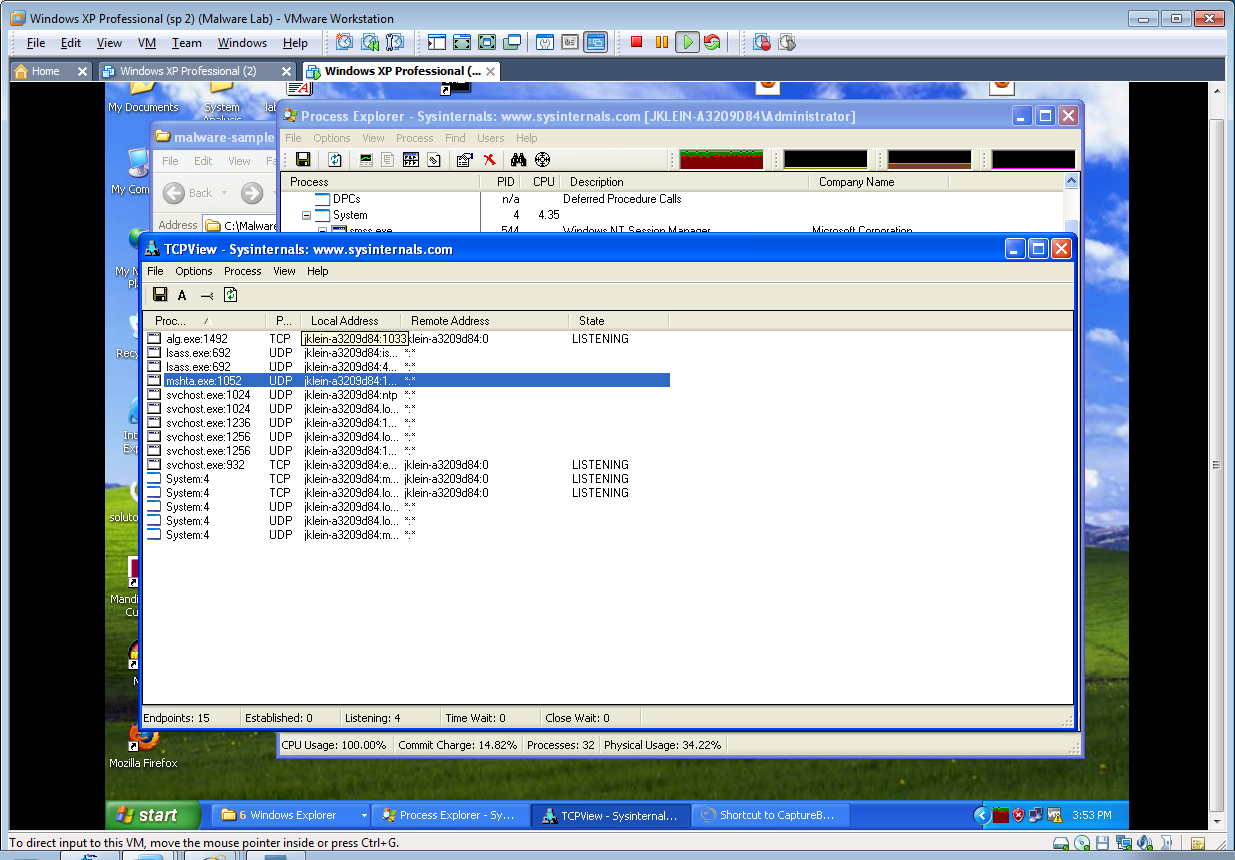Click the System Information icon in Process Explorer
The height and width of the screenshot is (860, 1235).
[366, 160]
